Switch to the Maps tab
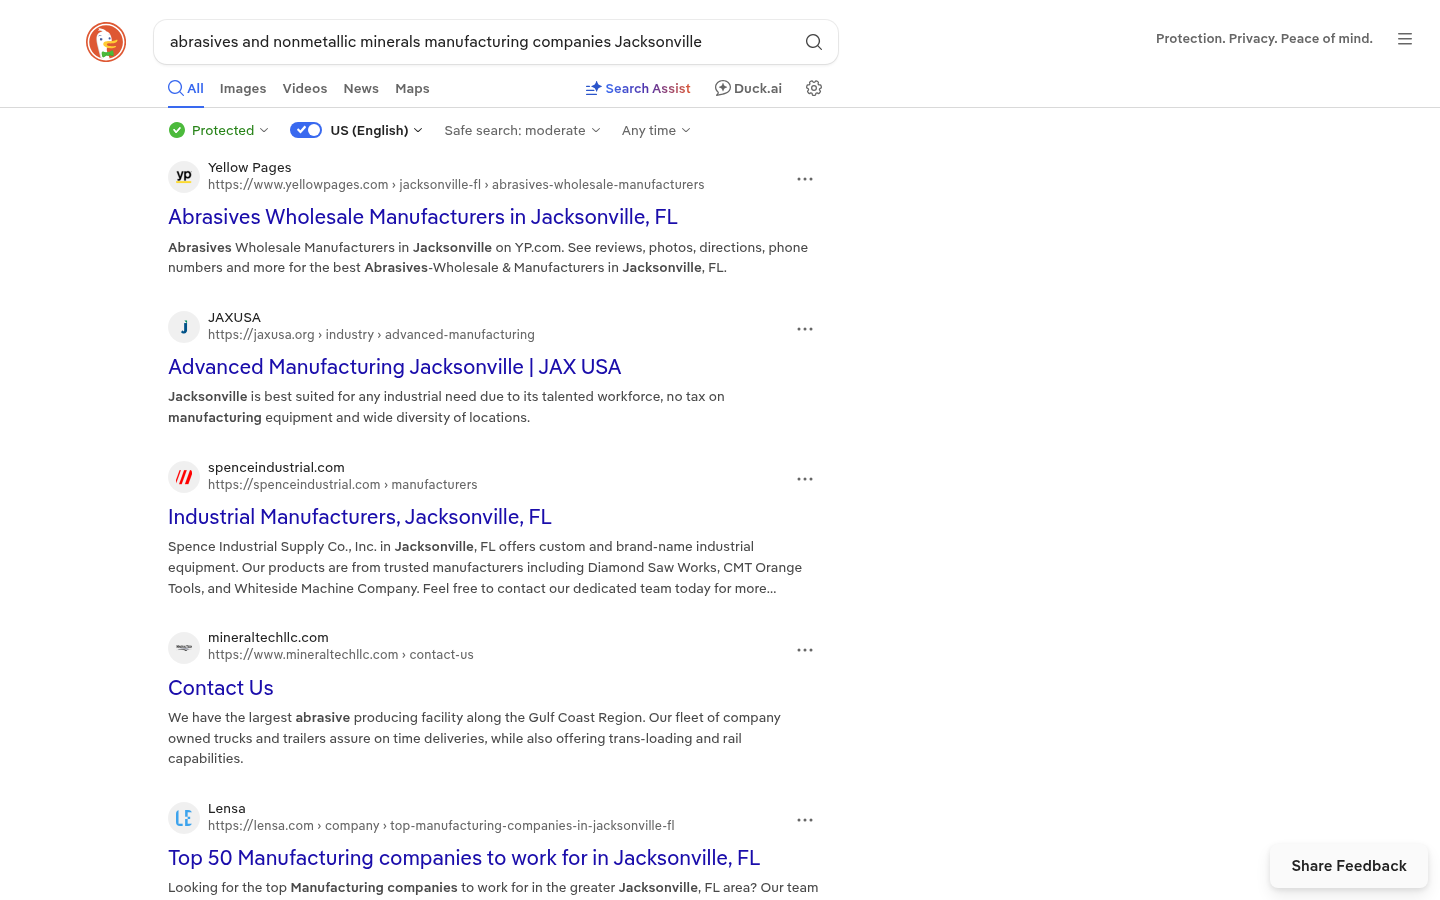Image resolution: width=1440 pixels, height=900 pixels. (412, 88)
